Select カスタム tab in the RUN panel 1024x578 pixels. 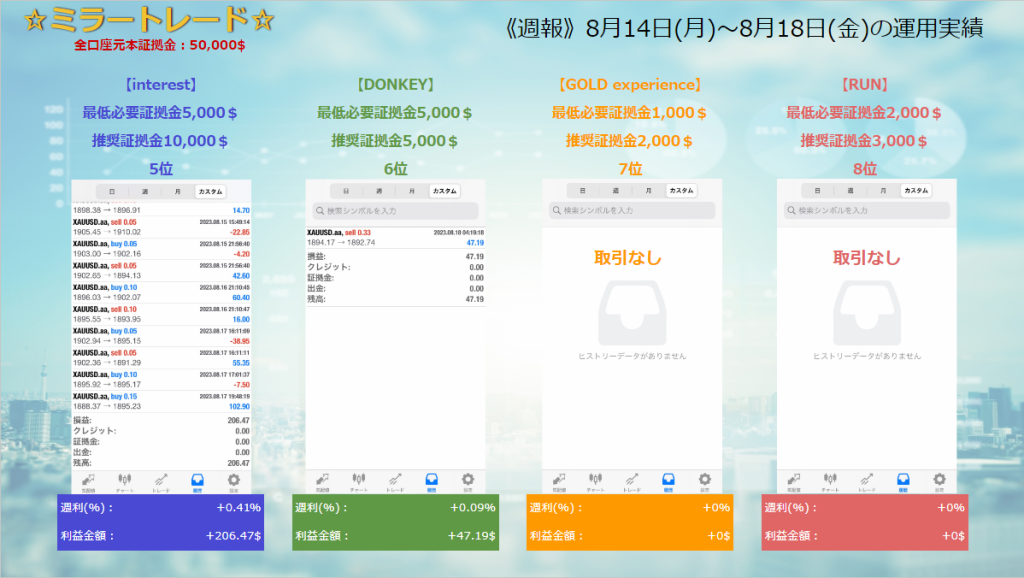[915, 191]
